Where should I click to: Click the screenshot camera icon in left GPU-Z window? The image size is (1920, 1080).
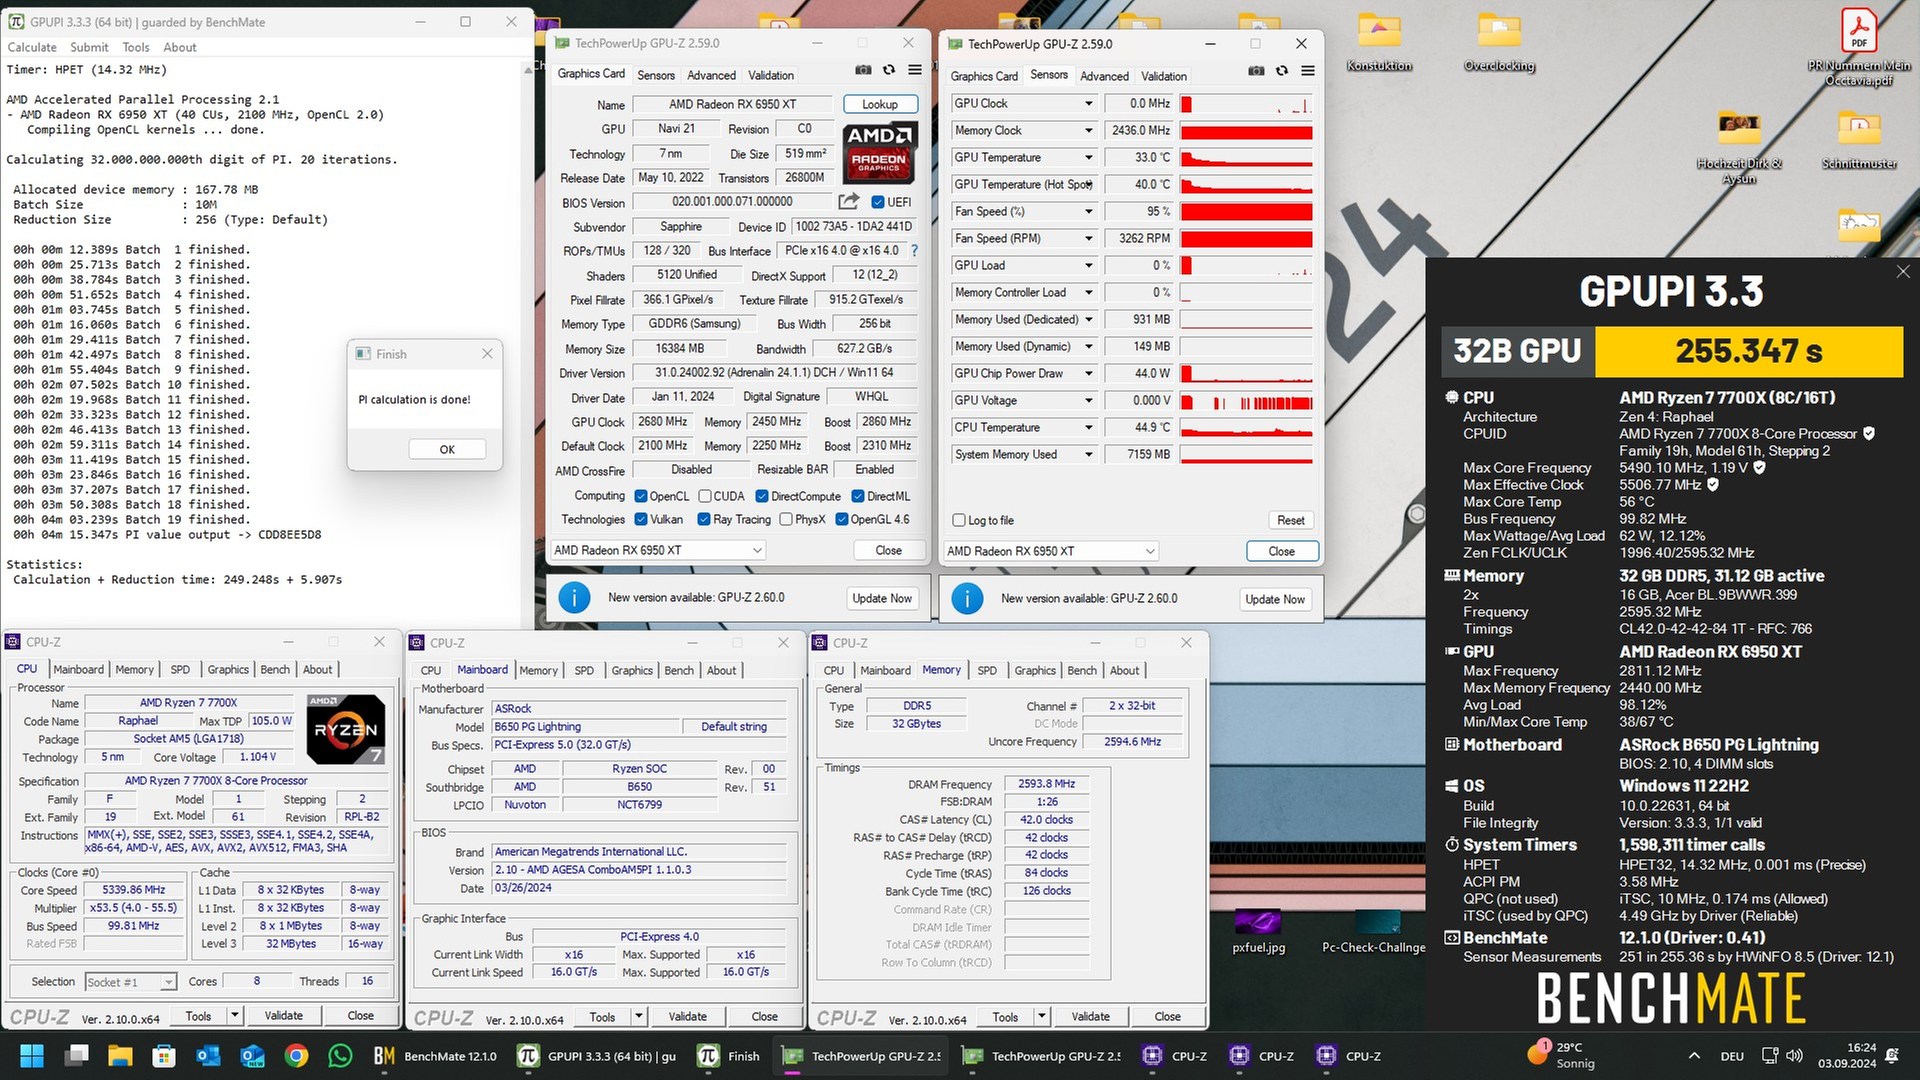[x=863, y=70]
